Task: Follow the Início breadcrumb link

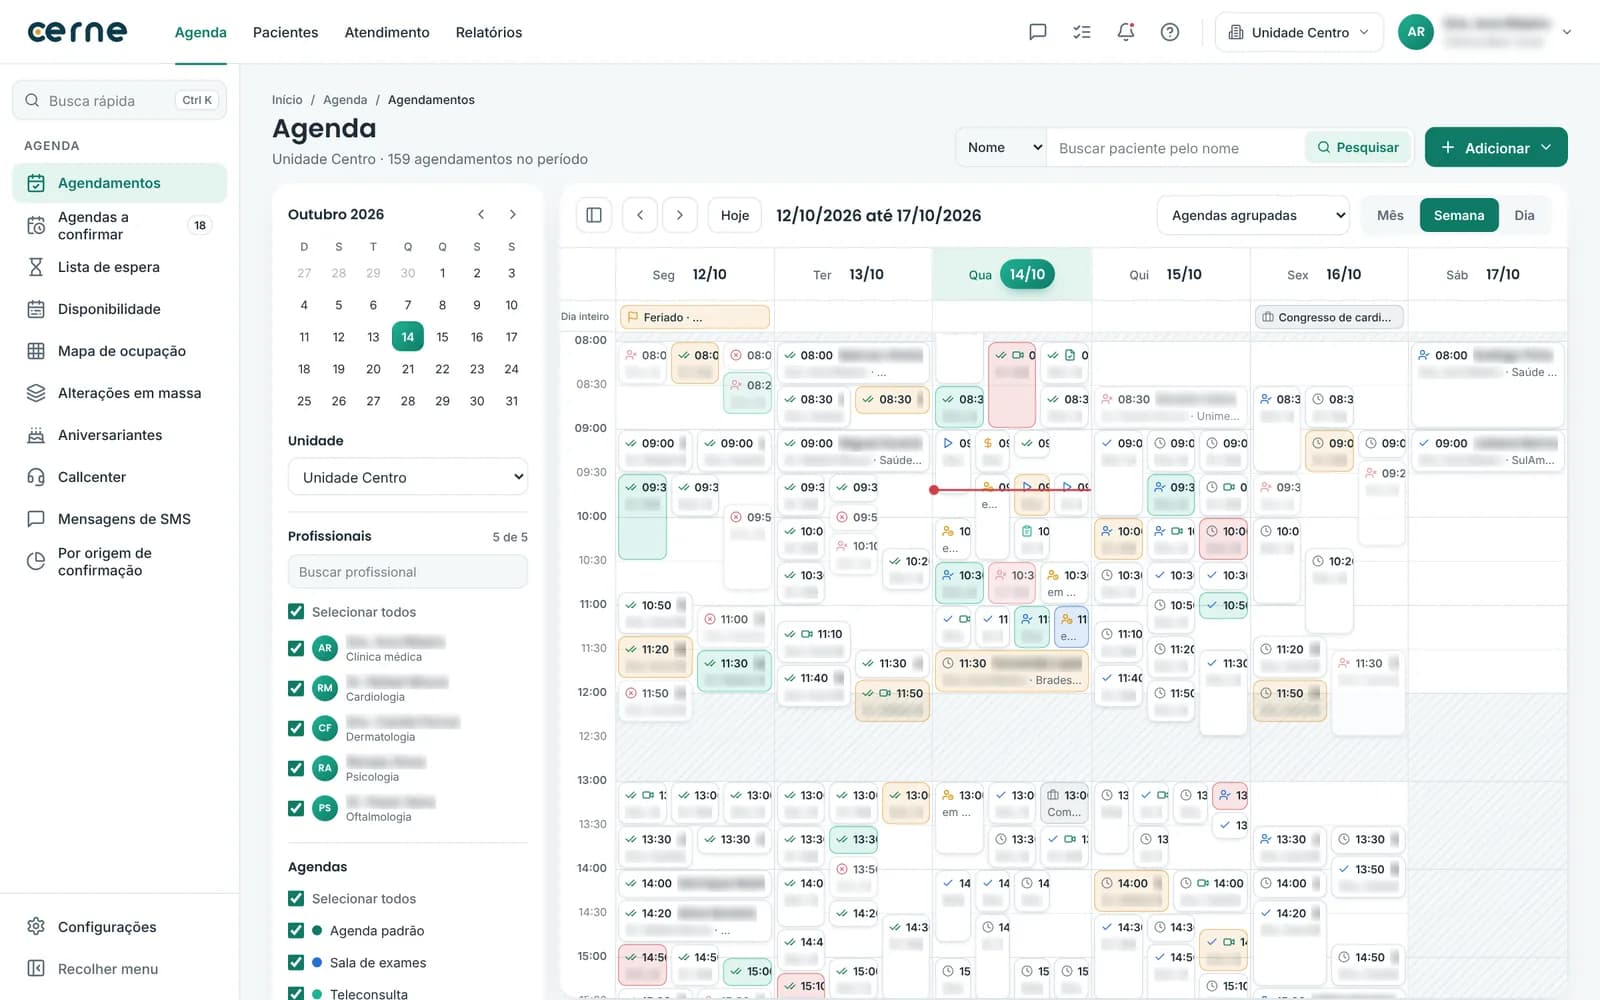Action: click(287, 100)
